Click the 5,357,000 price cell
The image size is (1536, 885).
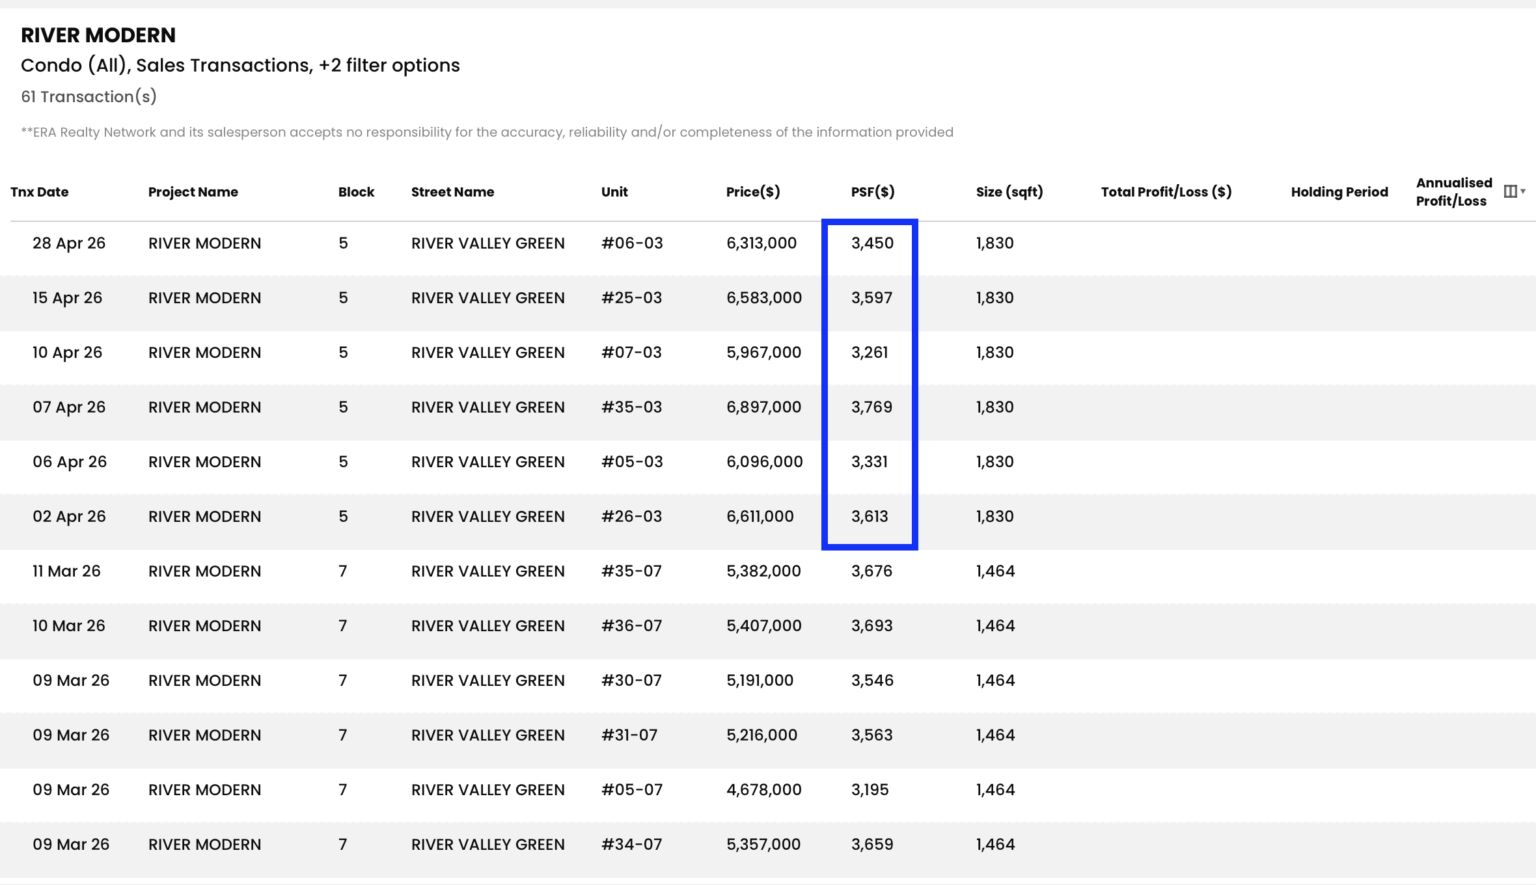tap(763, 844)
